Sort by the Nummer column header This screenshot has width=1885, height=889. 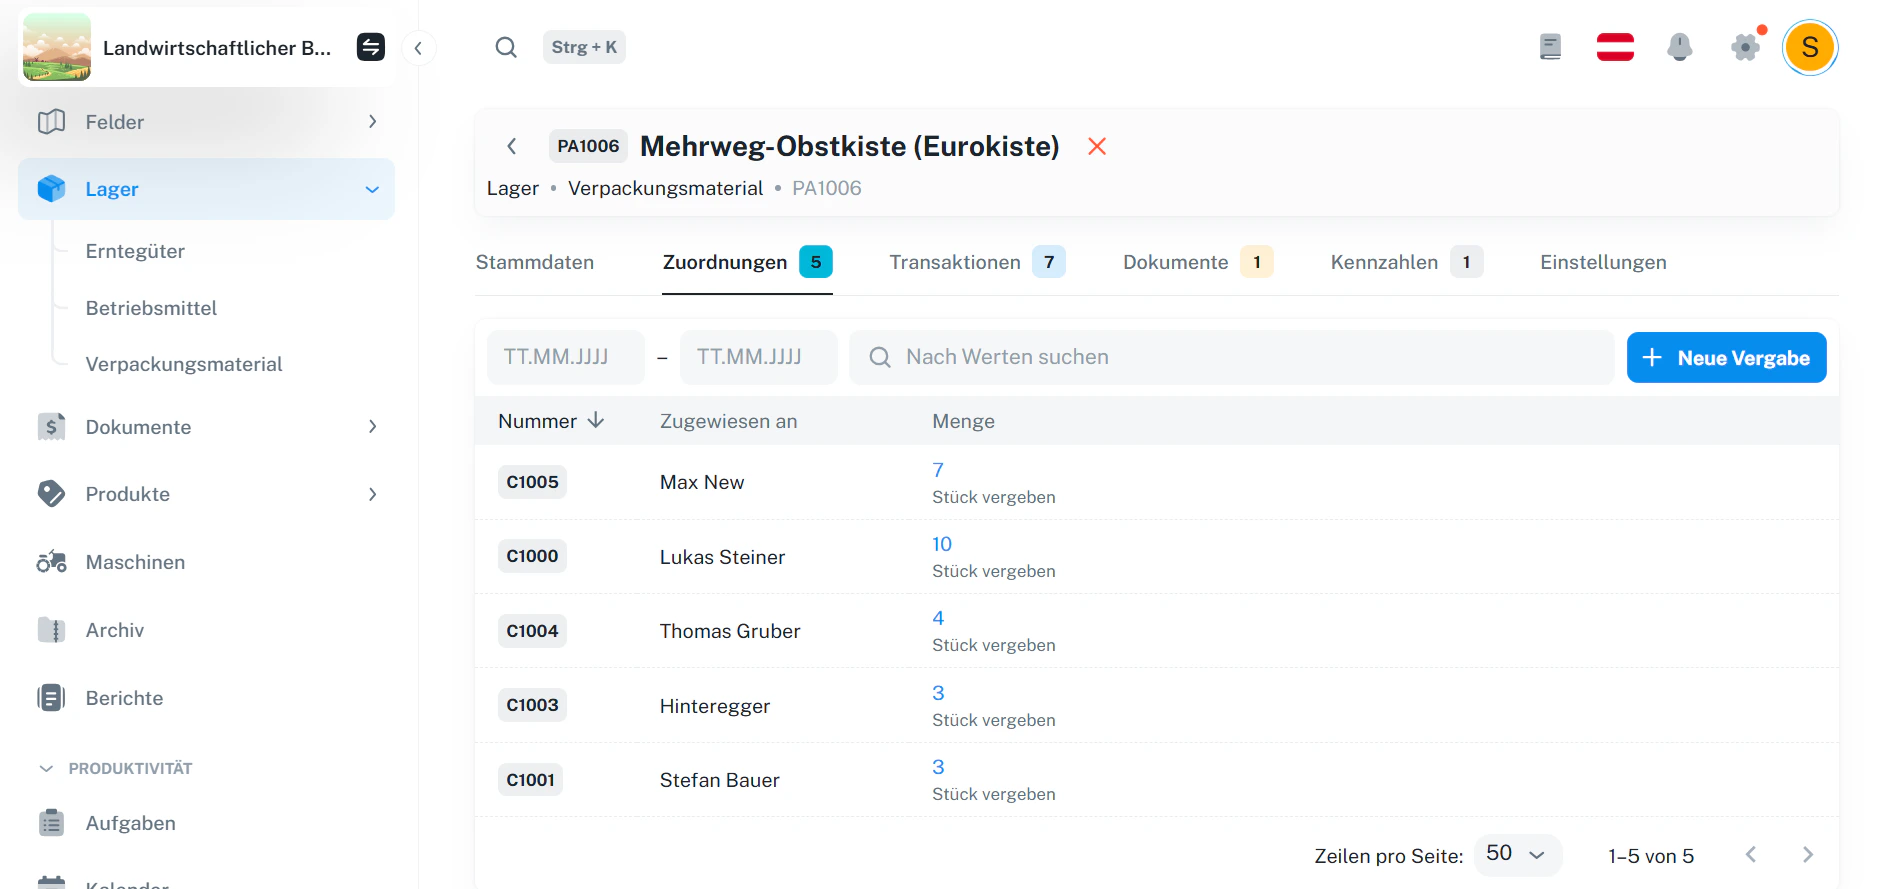[551, 421]
